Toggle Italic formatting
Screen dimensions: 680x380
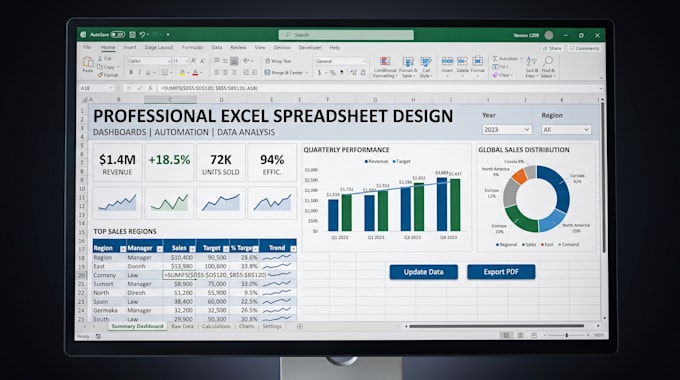tap(139, 72)
